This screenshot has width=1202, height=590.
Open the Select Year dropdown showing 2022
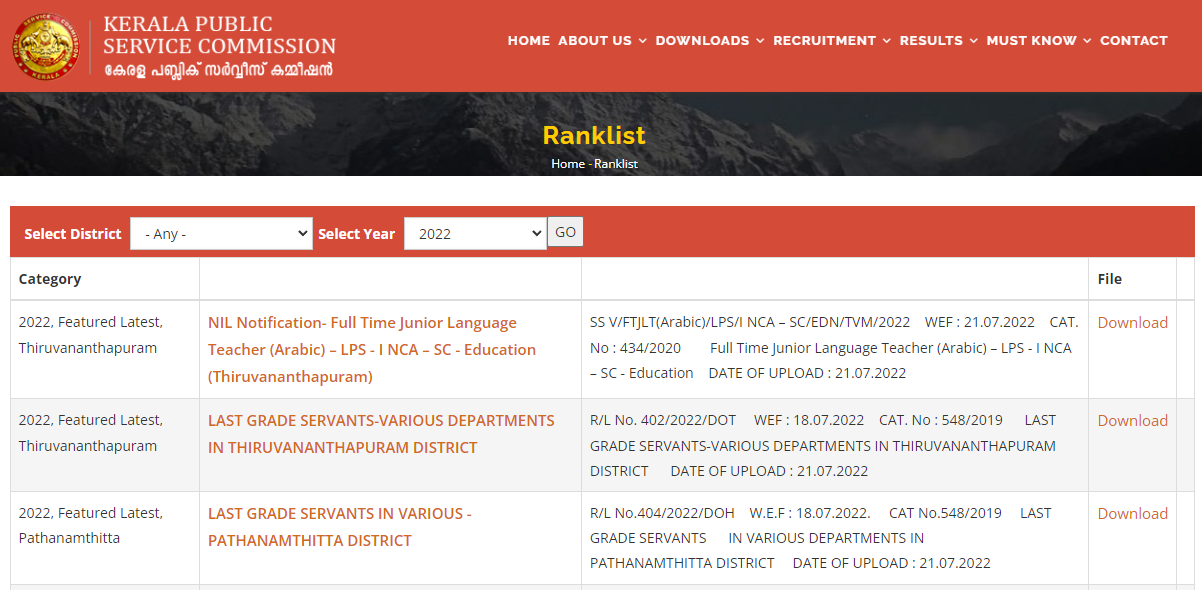tap(475, 233)
